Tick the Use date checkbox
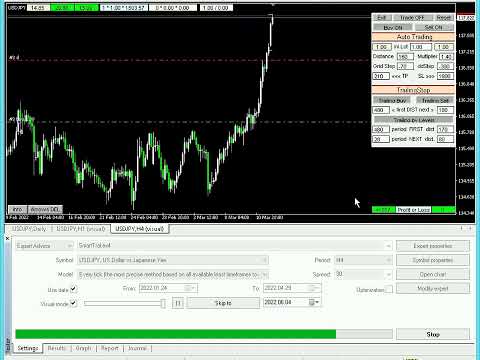This screenshot has height=360, width=480. 73,289
